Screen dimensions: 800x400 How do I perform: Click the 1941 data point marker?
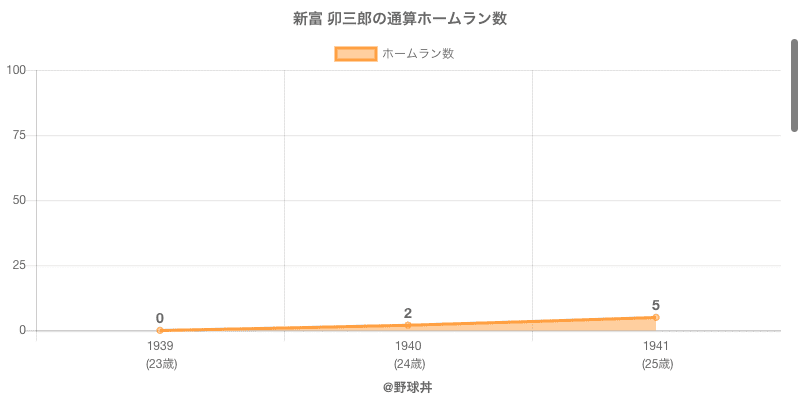coord(656,317)
